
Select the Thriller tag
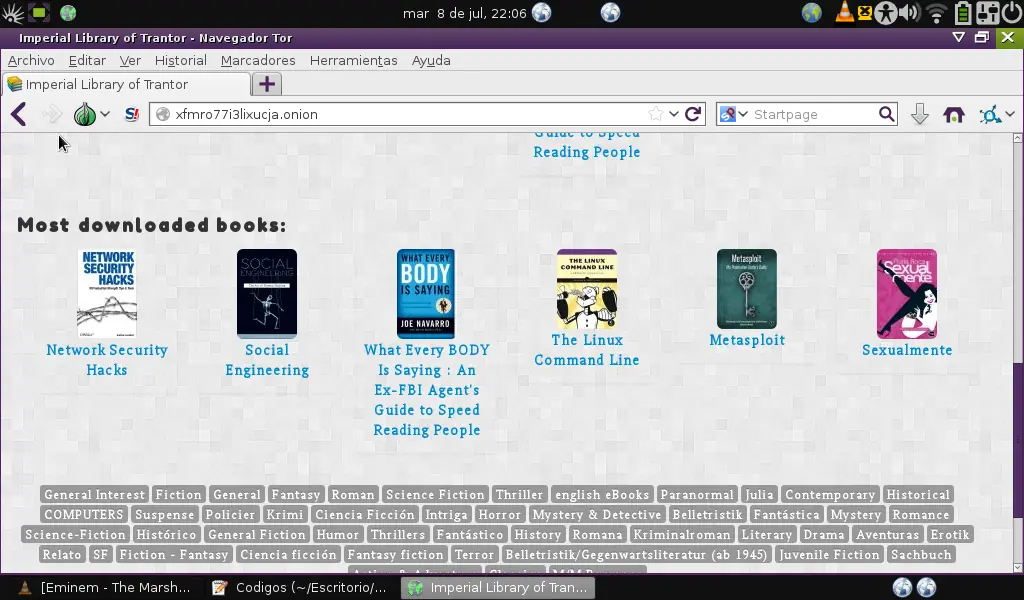[519, 495]
